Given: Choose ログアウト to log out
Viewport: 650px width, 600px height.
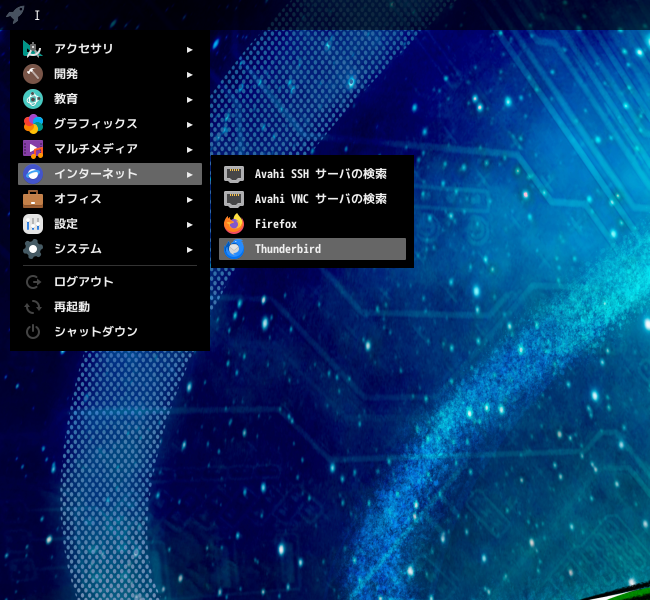Looking at the screenshot, I should [x=110, y=282].
